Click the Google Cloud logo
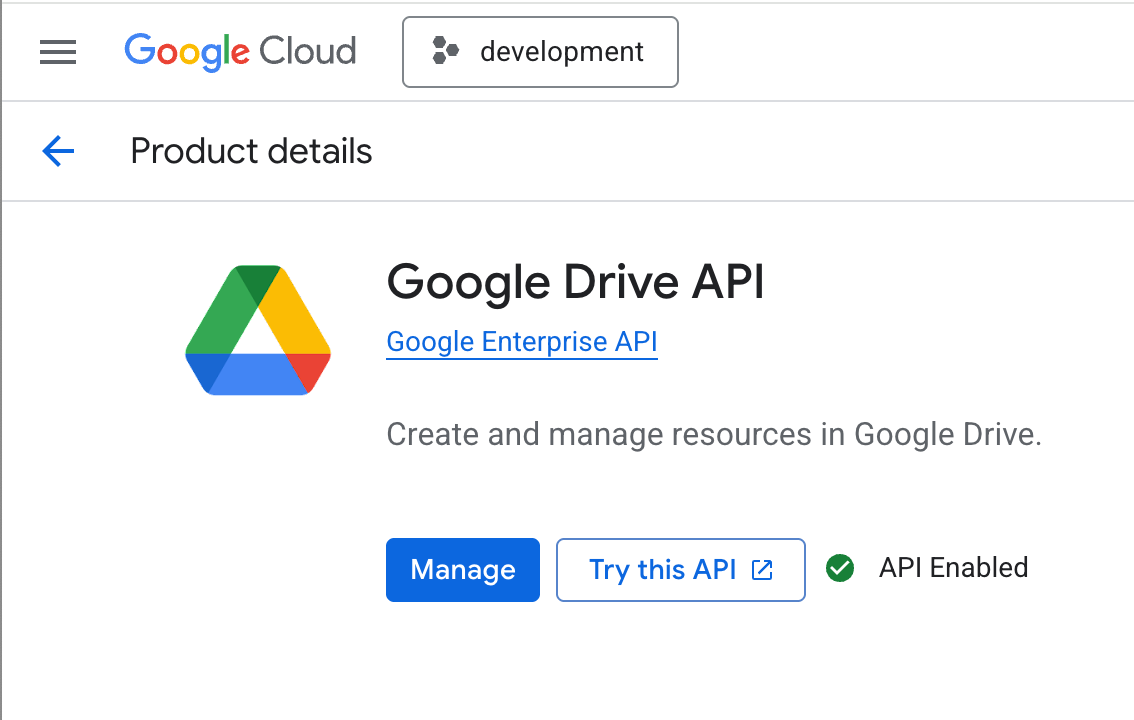This screenshot has width=1134, height=720. [x=240, y=52]
